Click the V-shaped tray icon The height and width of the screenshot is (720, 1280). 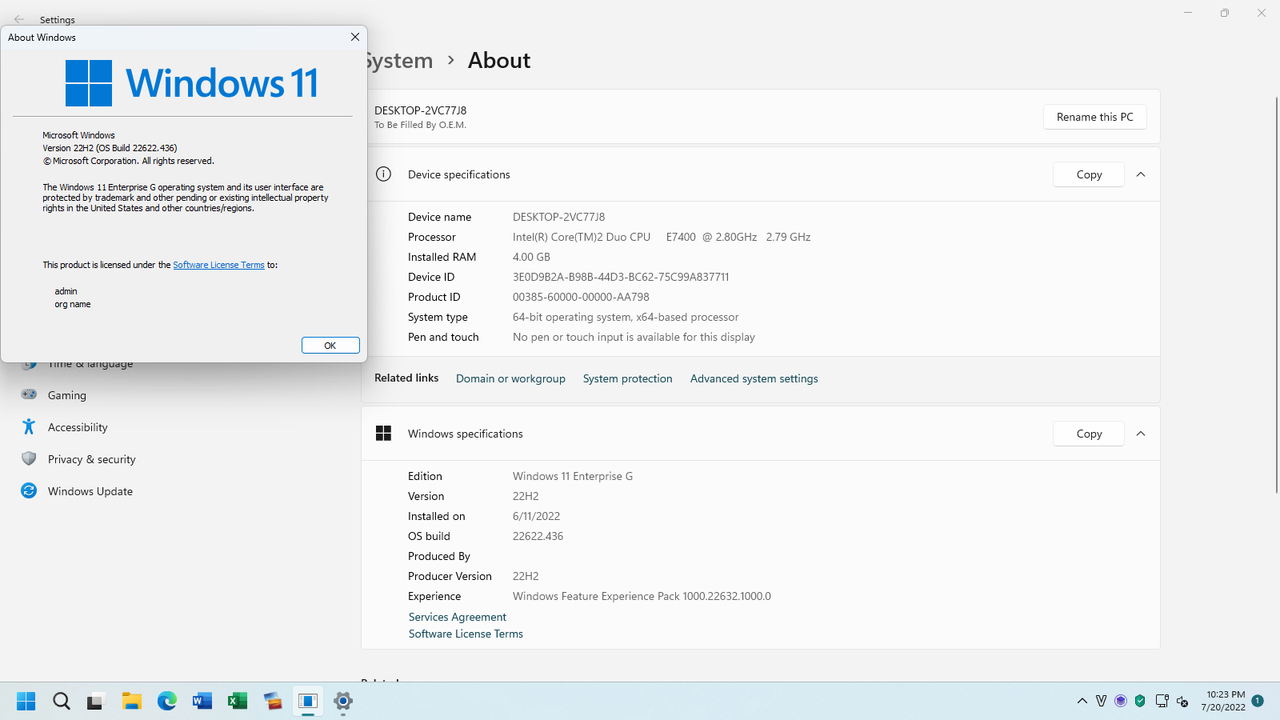1101,701
